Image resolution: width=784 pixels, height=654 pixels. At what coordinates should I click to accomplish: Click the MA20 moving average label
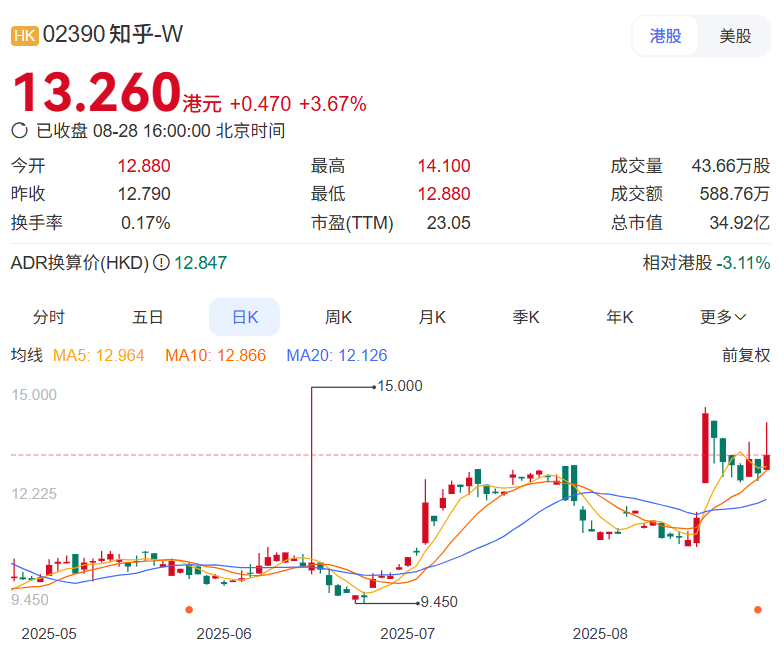click(336, 355)
